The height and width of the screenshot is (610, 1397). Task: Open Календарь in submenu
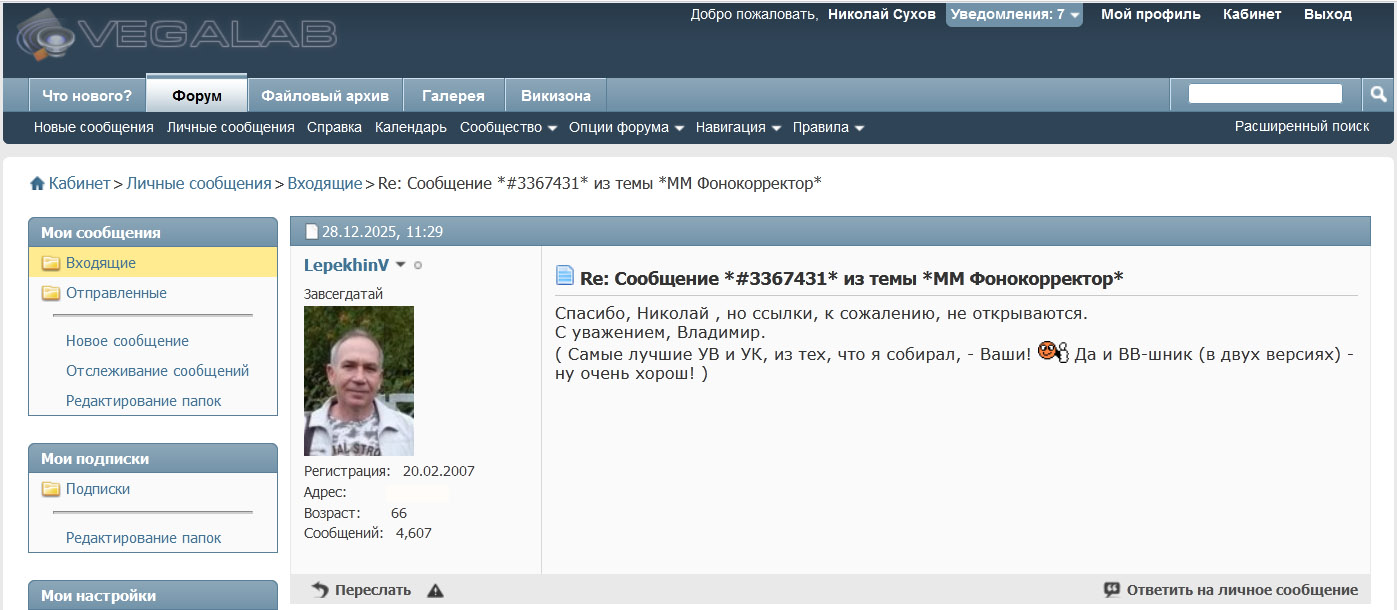411,127
